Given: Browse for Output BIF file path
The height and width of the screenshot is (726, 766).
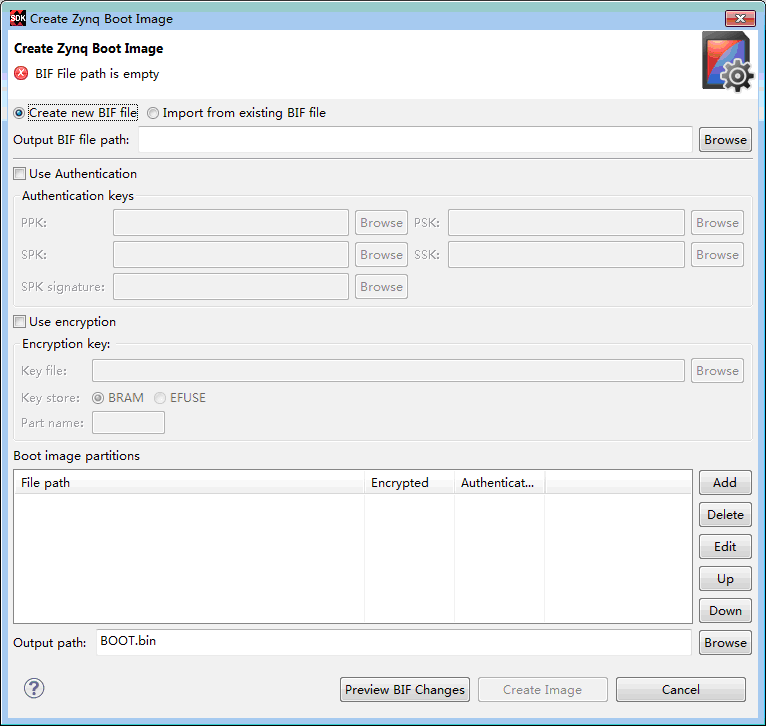Looking at the screenshot, I should pyautogui.click(x=725, y=140).
